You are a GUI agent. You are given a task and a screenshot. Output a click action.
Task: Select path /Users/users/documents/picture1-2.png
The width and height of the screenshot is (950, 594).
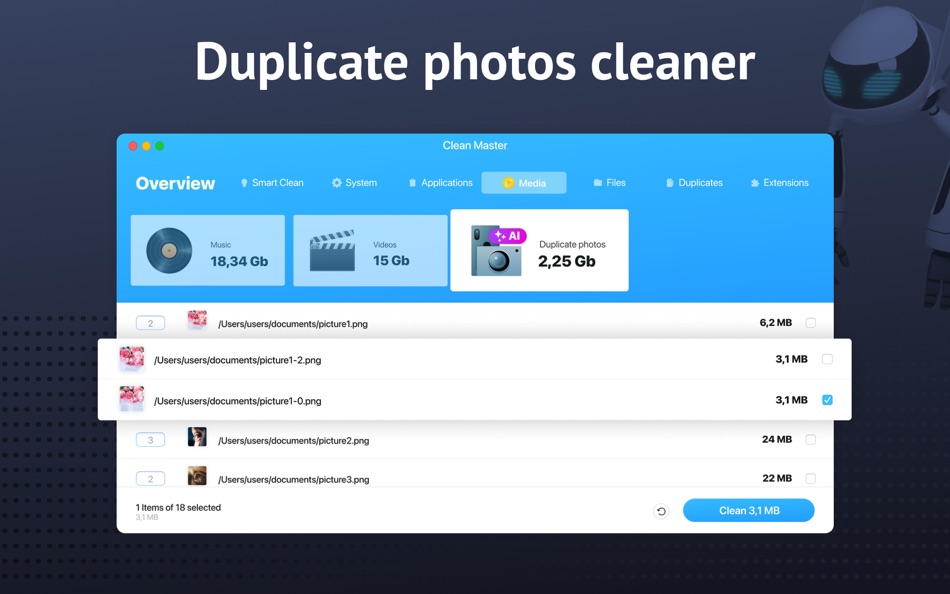tap(238, 360)
